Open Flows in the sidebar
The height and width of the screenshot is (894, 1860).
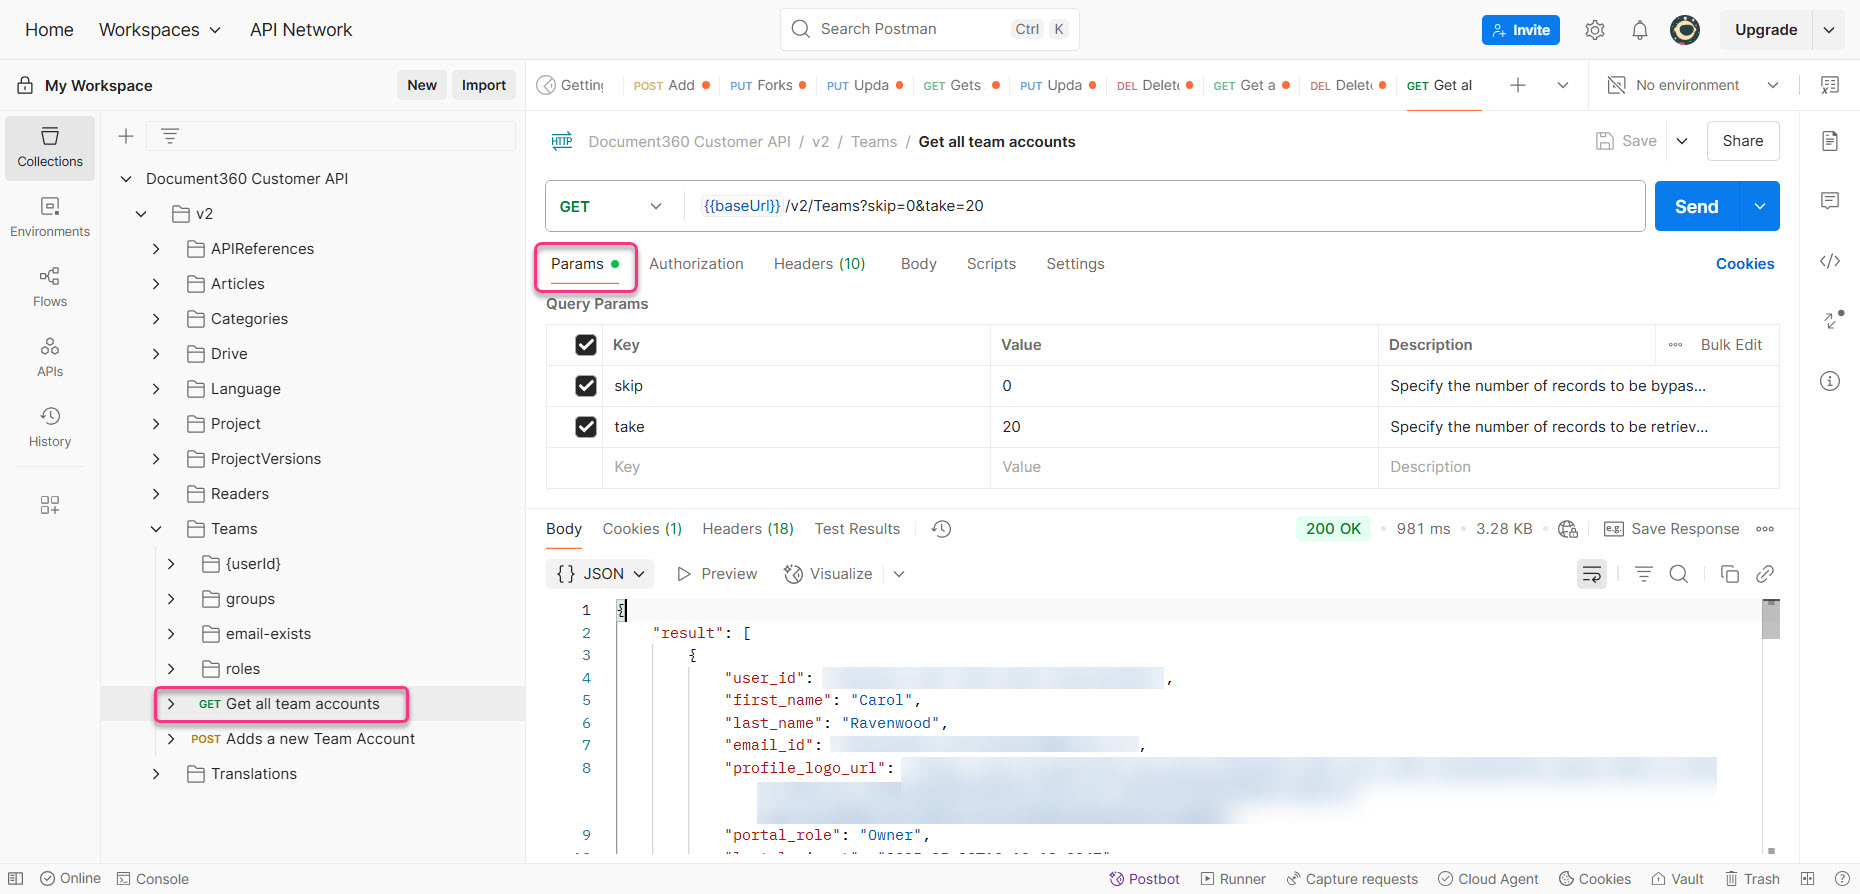[x=50, y=287]
